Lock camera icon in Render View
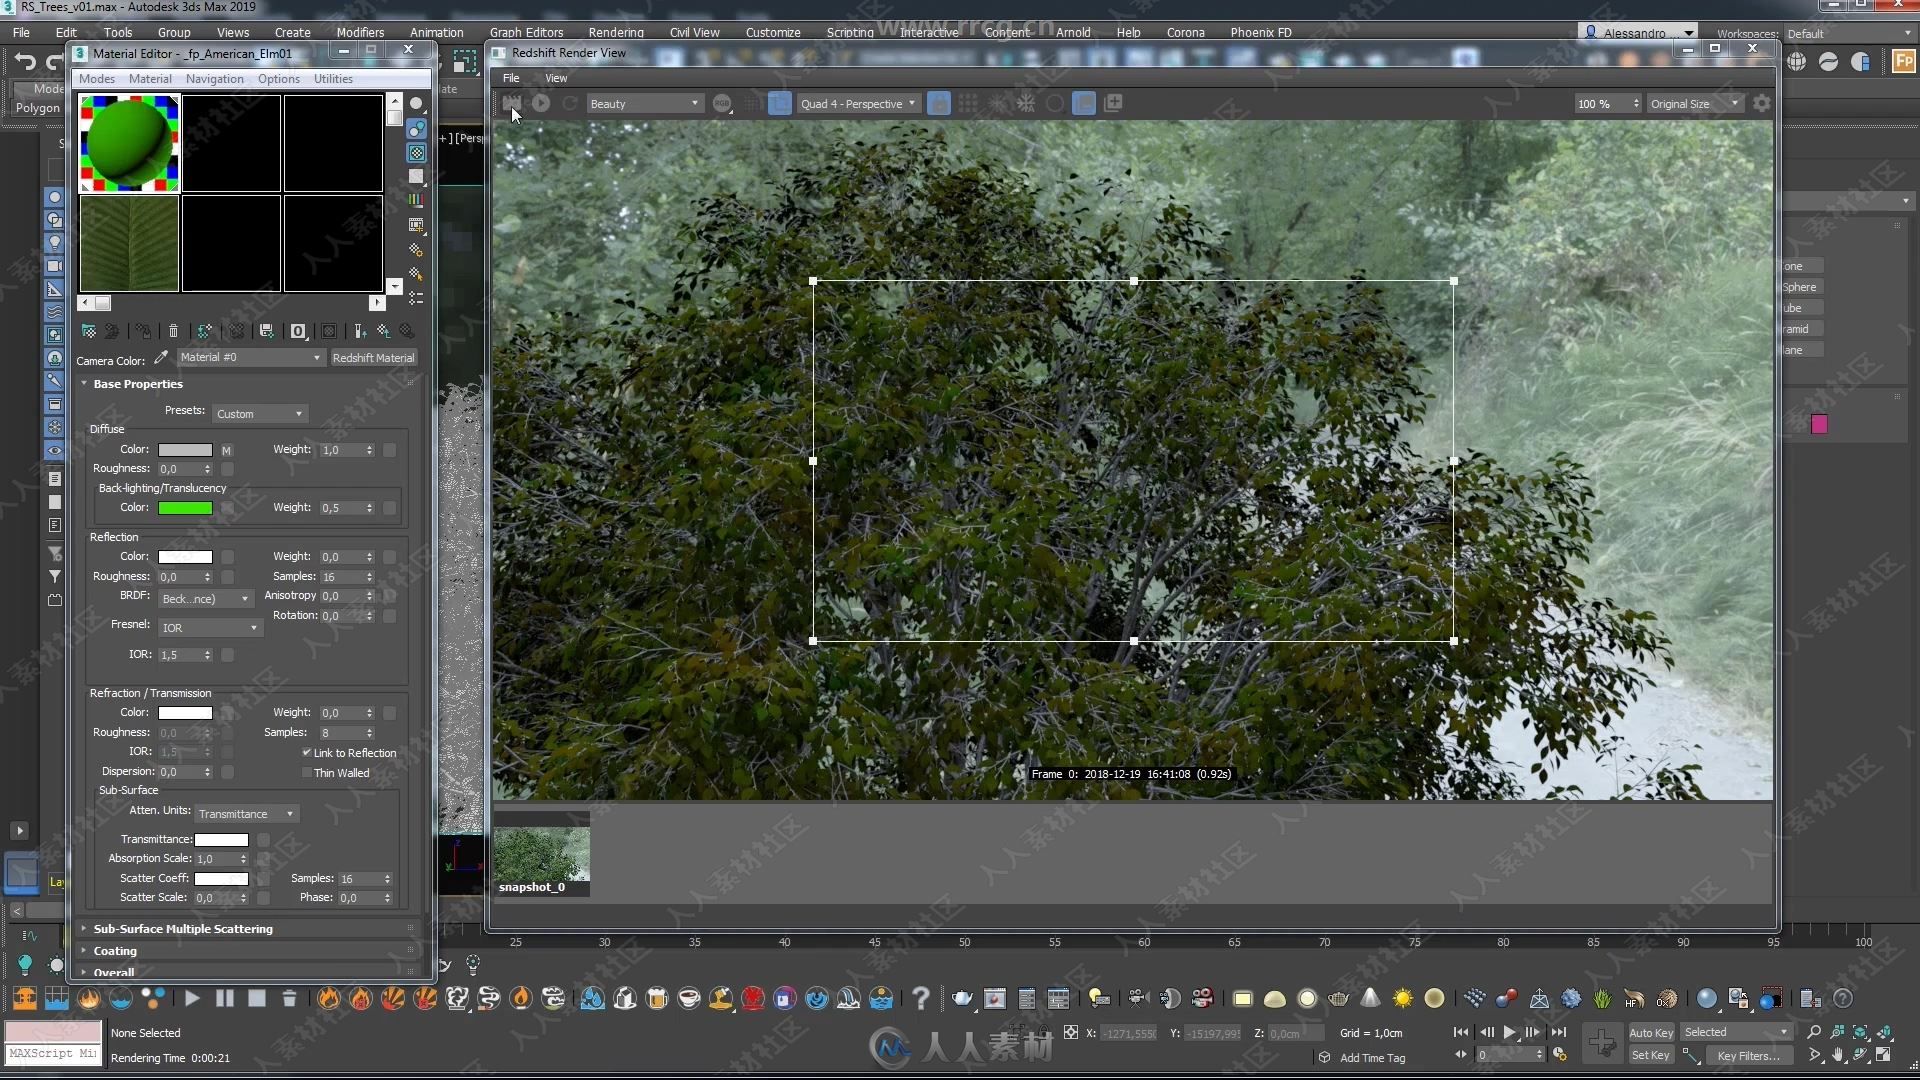Screen dimensions: 1920x1080 (x=939, y=103)
